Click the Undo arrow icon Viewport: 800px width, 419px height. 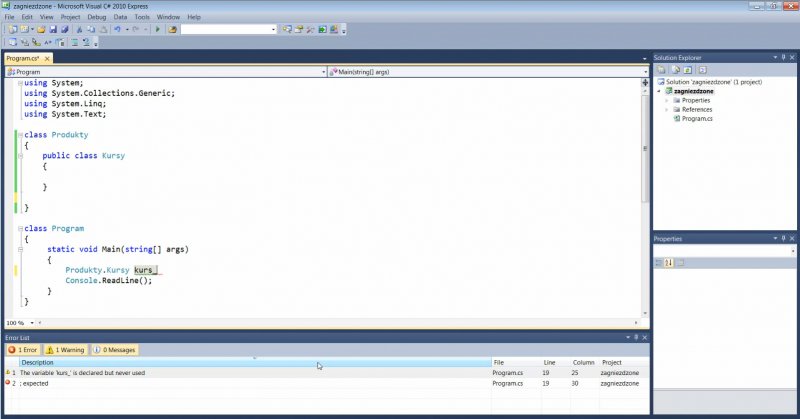118,30
